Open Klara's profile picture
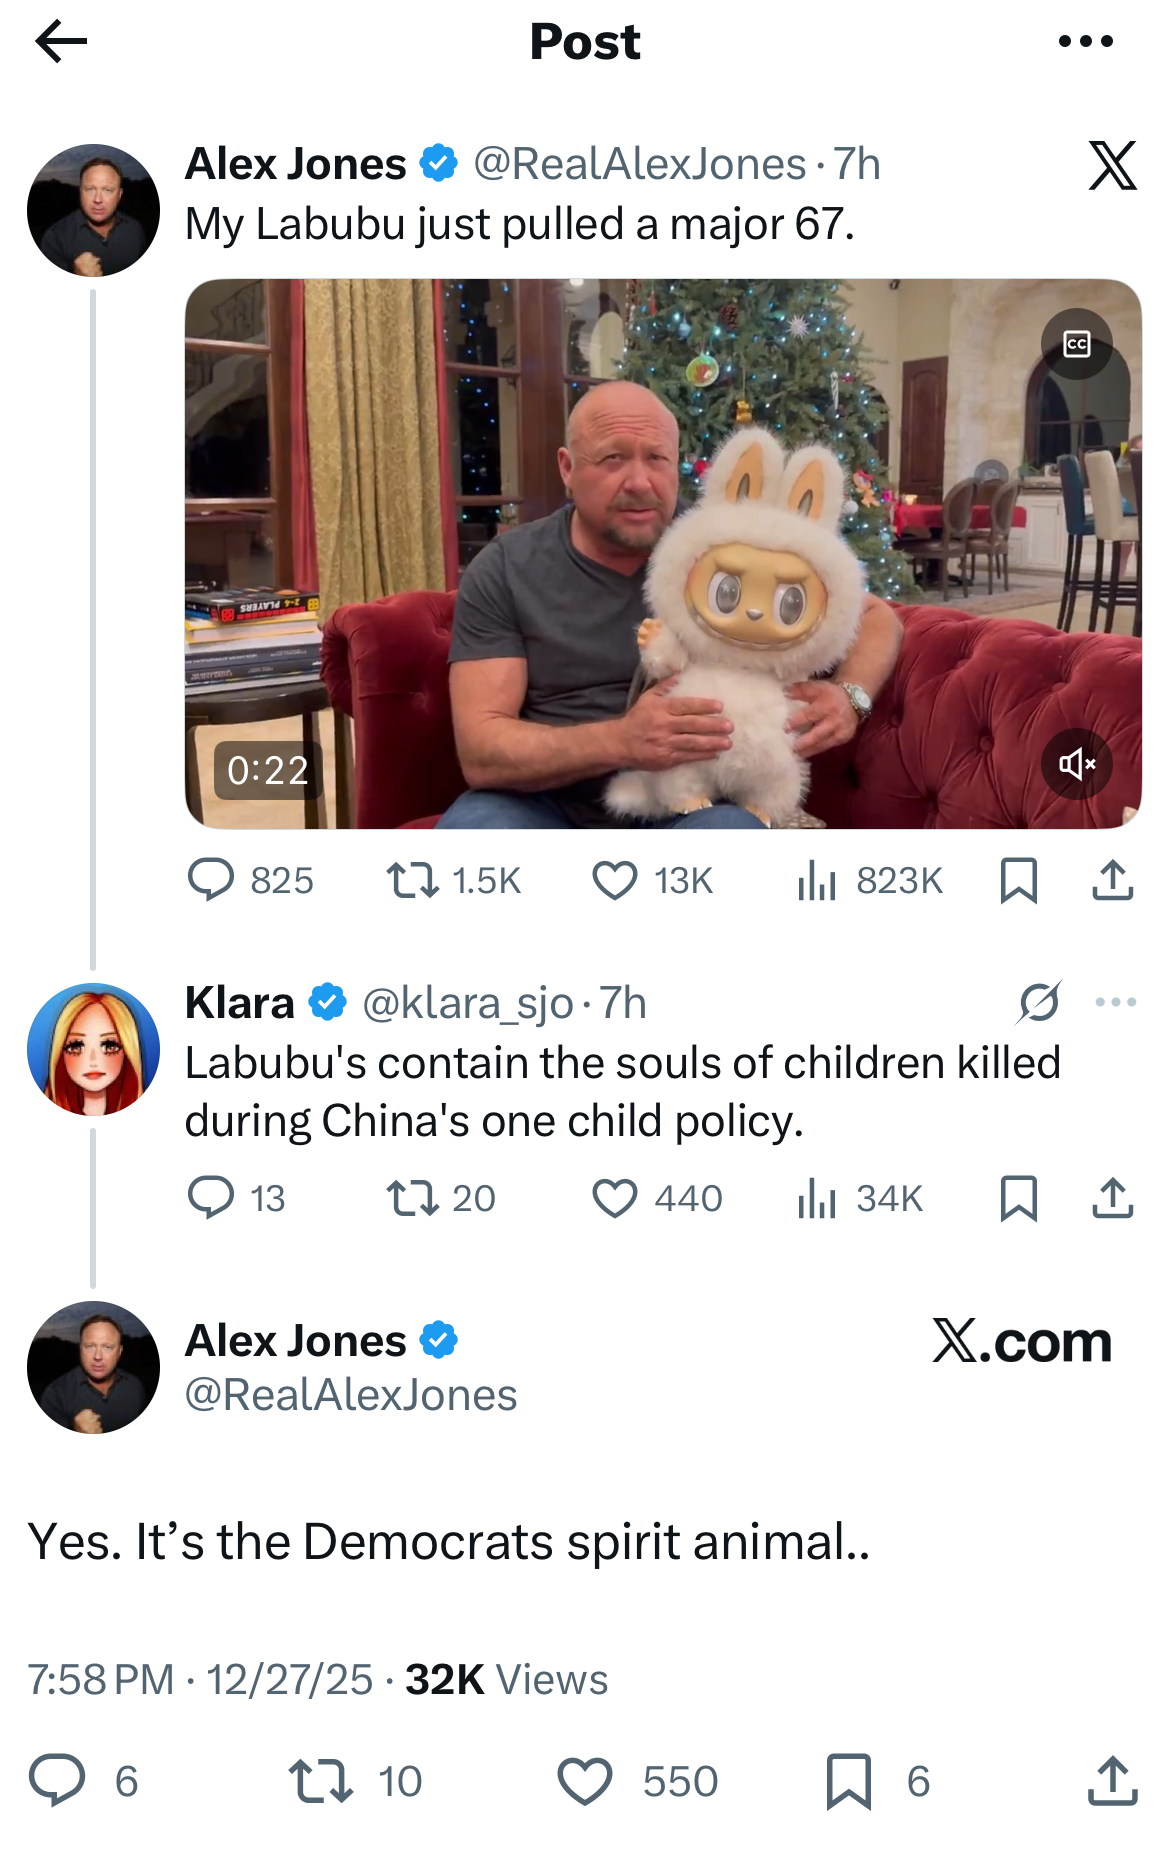 point(93,1049)
